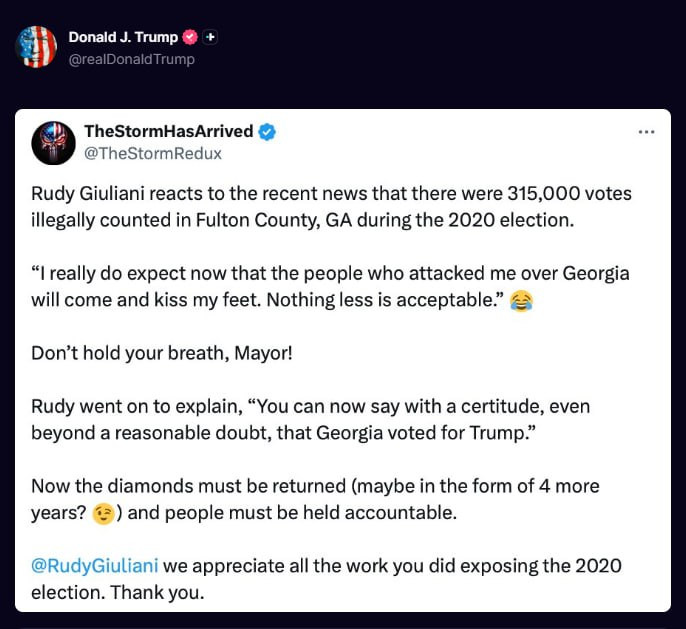Open TheStormHasArrived display name
This screenshot has width=686, height=629.
[x=168, y=132]
